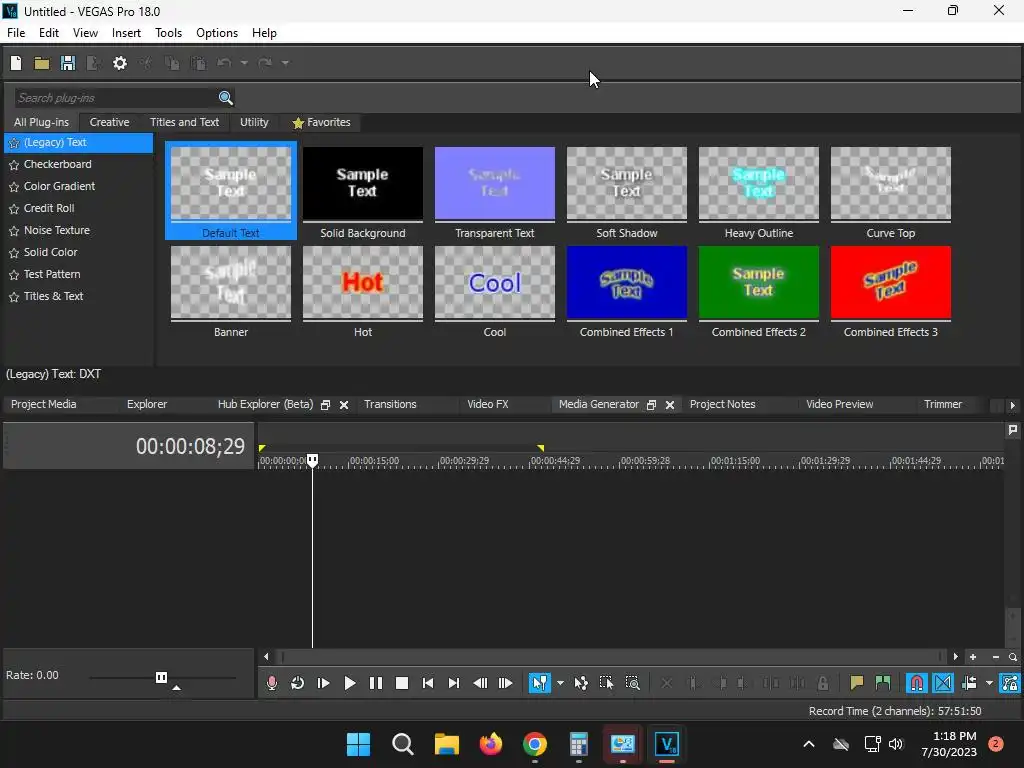This screenshot has width=1024, height=768.
Task: Open project properties gear icon
Action: [120, 63]
